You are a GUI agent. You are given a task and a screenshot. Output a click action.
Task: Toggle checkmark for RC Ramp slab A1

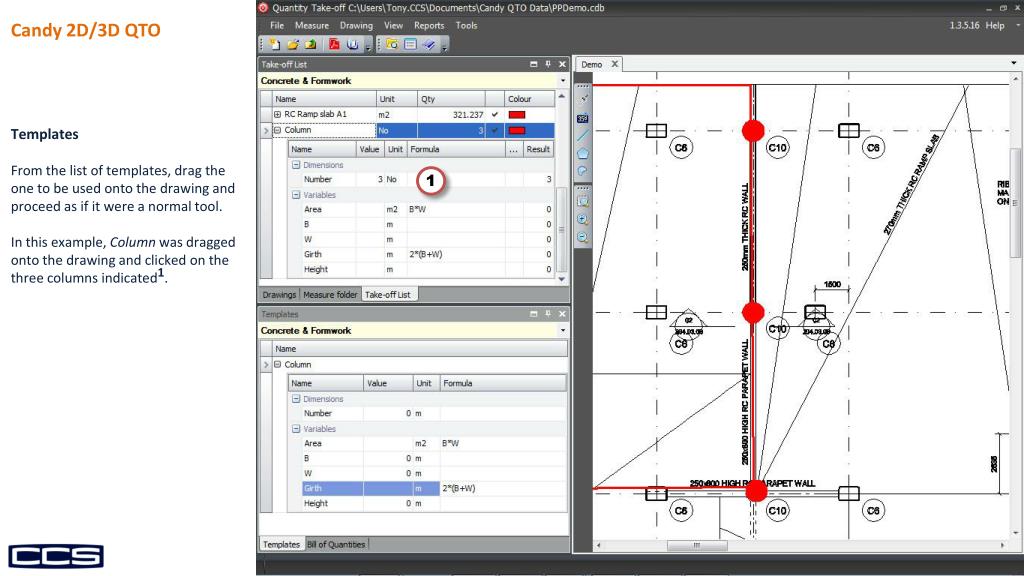click(494, 114)
